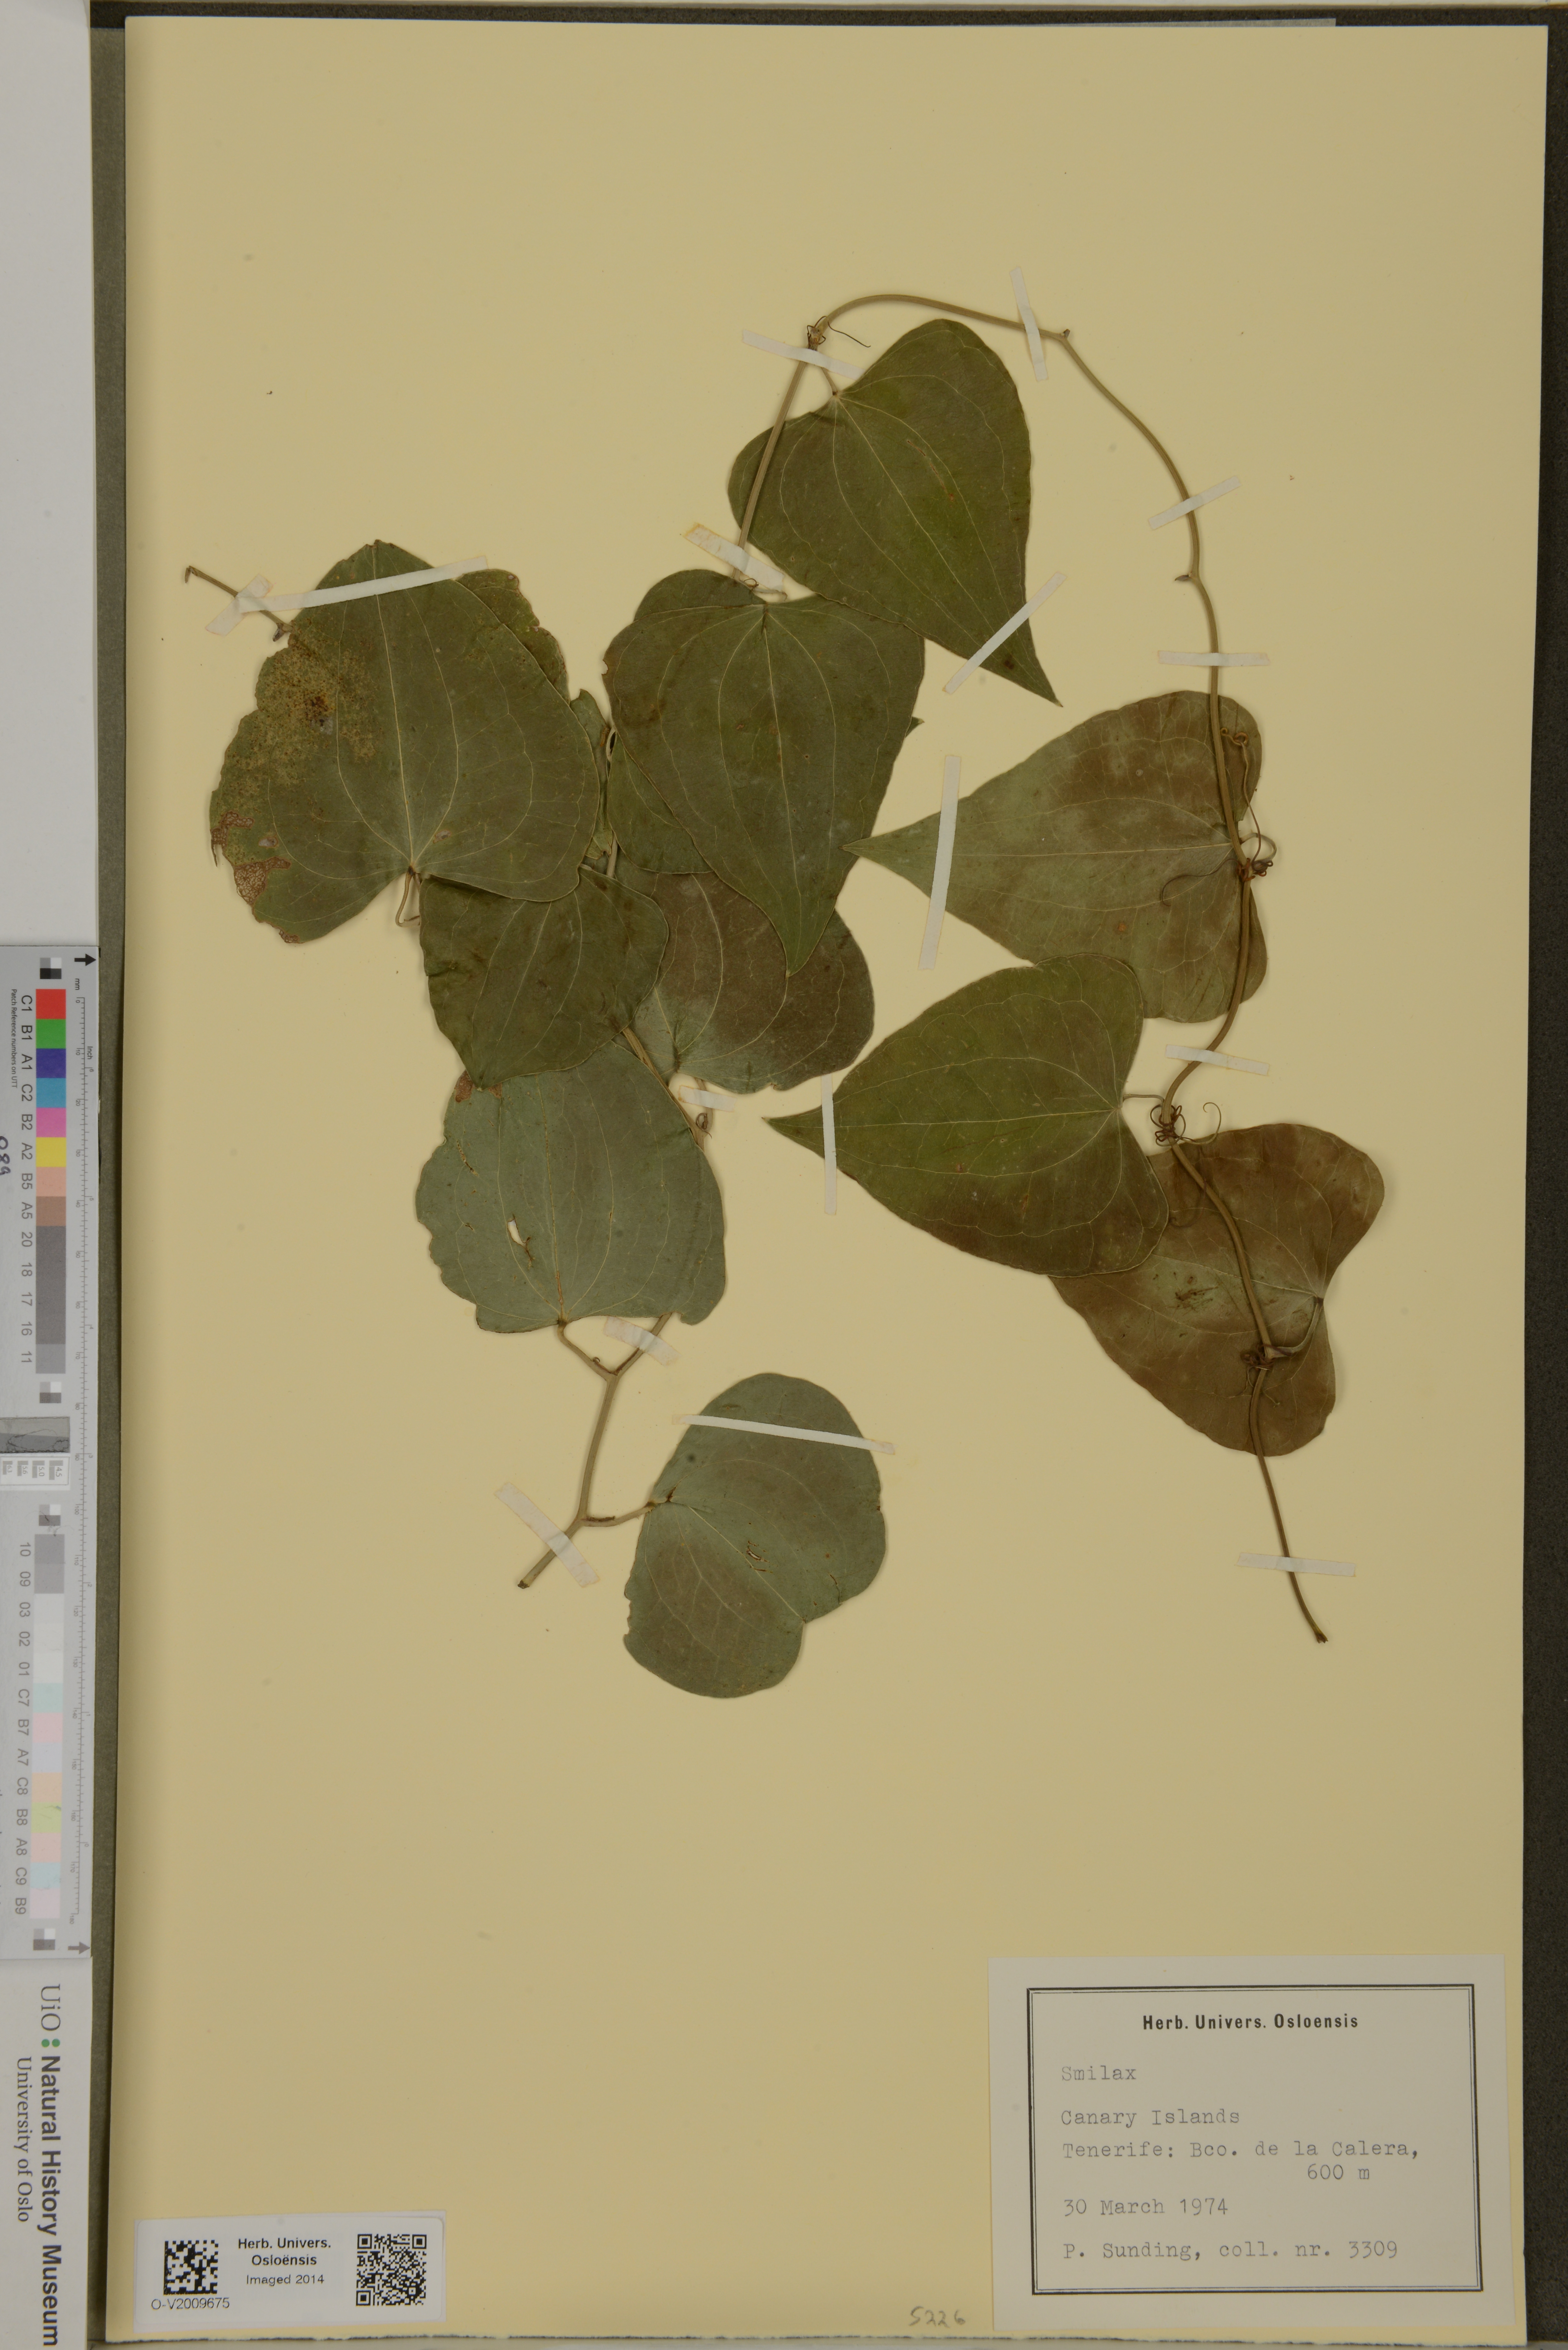Viewport: 1568px width, 2350px height.
Task: Click the black arrow atop the color scale
Action: point(85,960)
